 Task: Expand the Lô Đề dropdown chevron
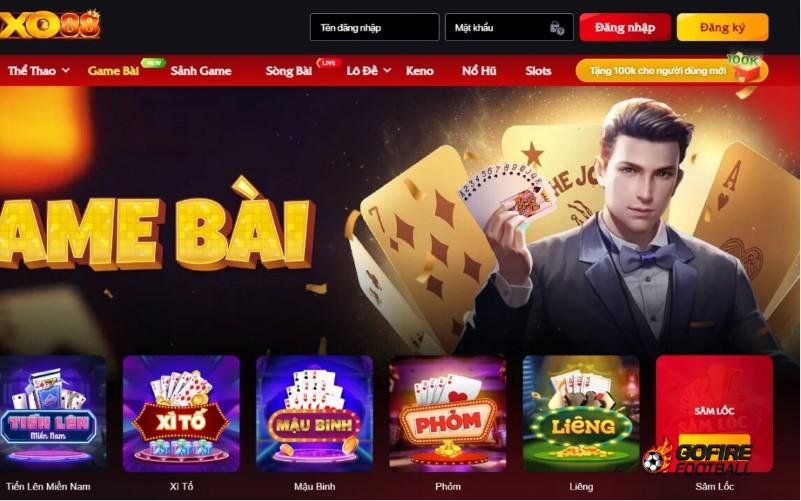click(x=387, y=70)
